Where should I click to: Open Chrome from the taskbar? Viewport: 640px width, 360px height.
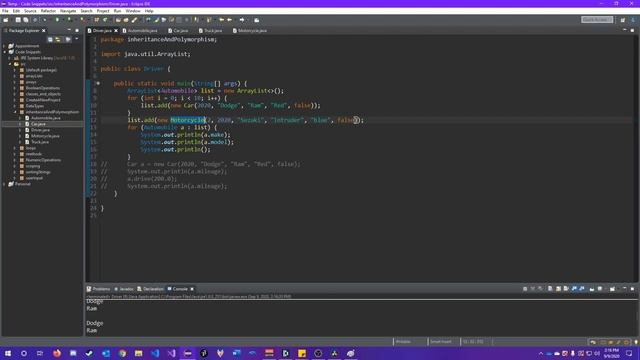click(x=122, y=353)
